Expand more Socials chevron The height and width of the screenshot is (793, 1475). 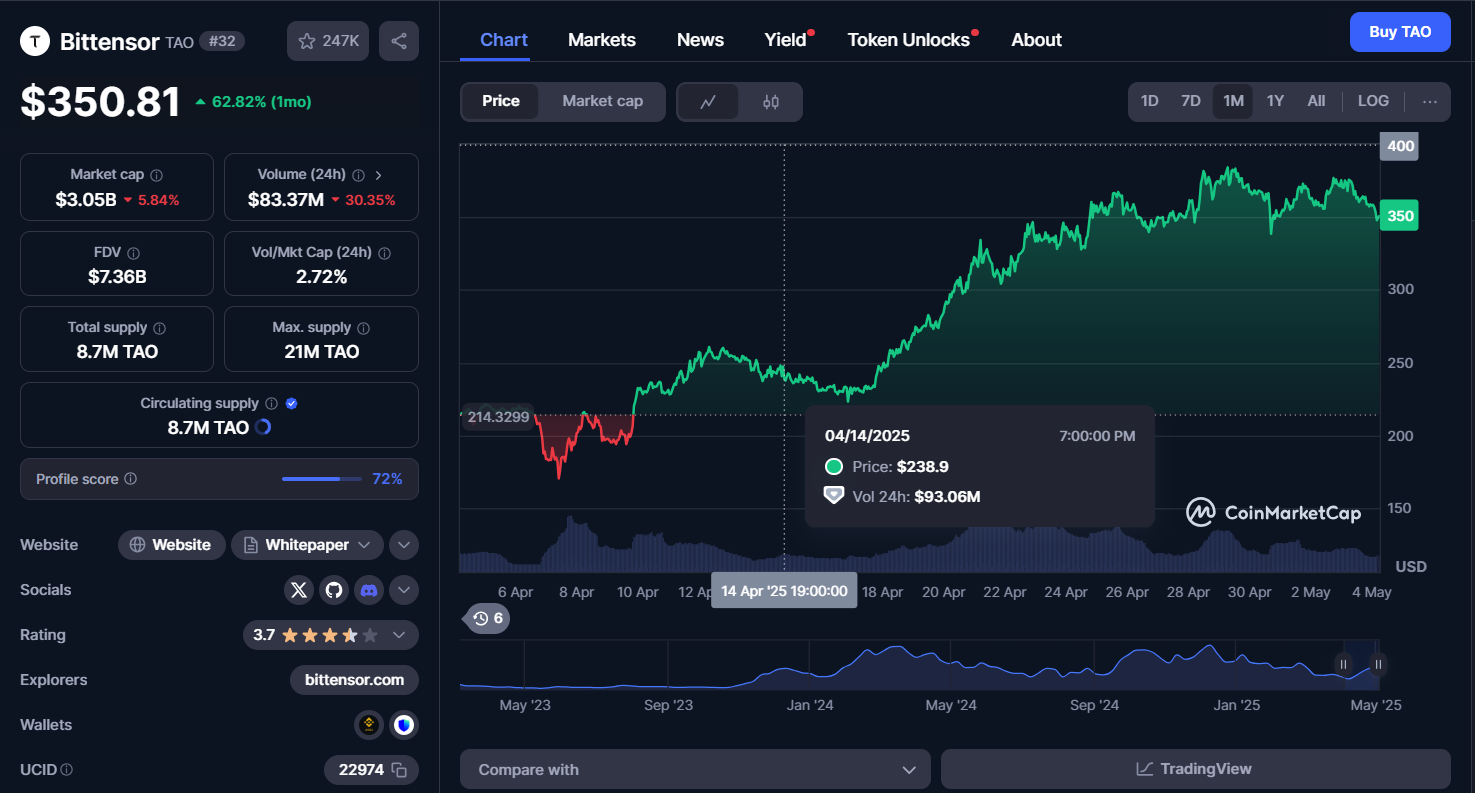[404, 590]
